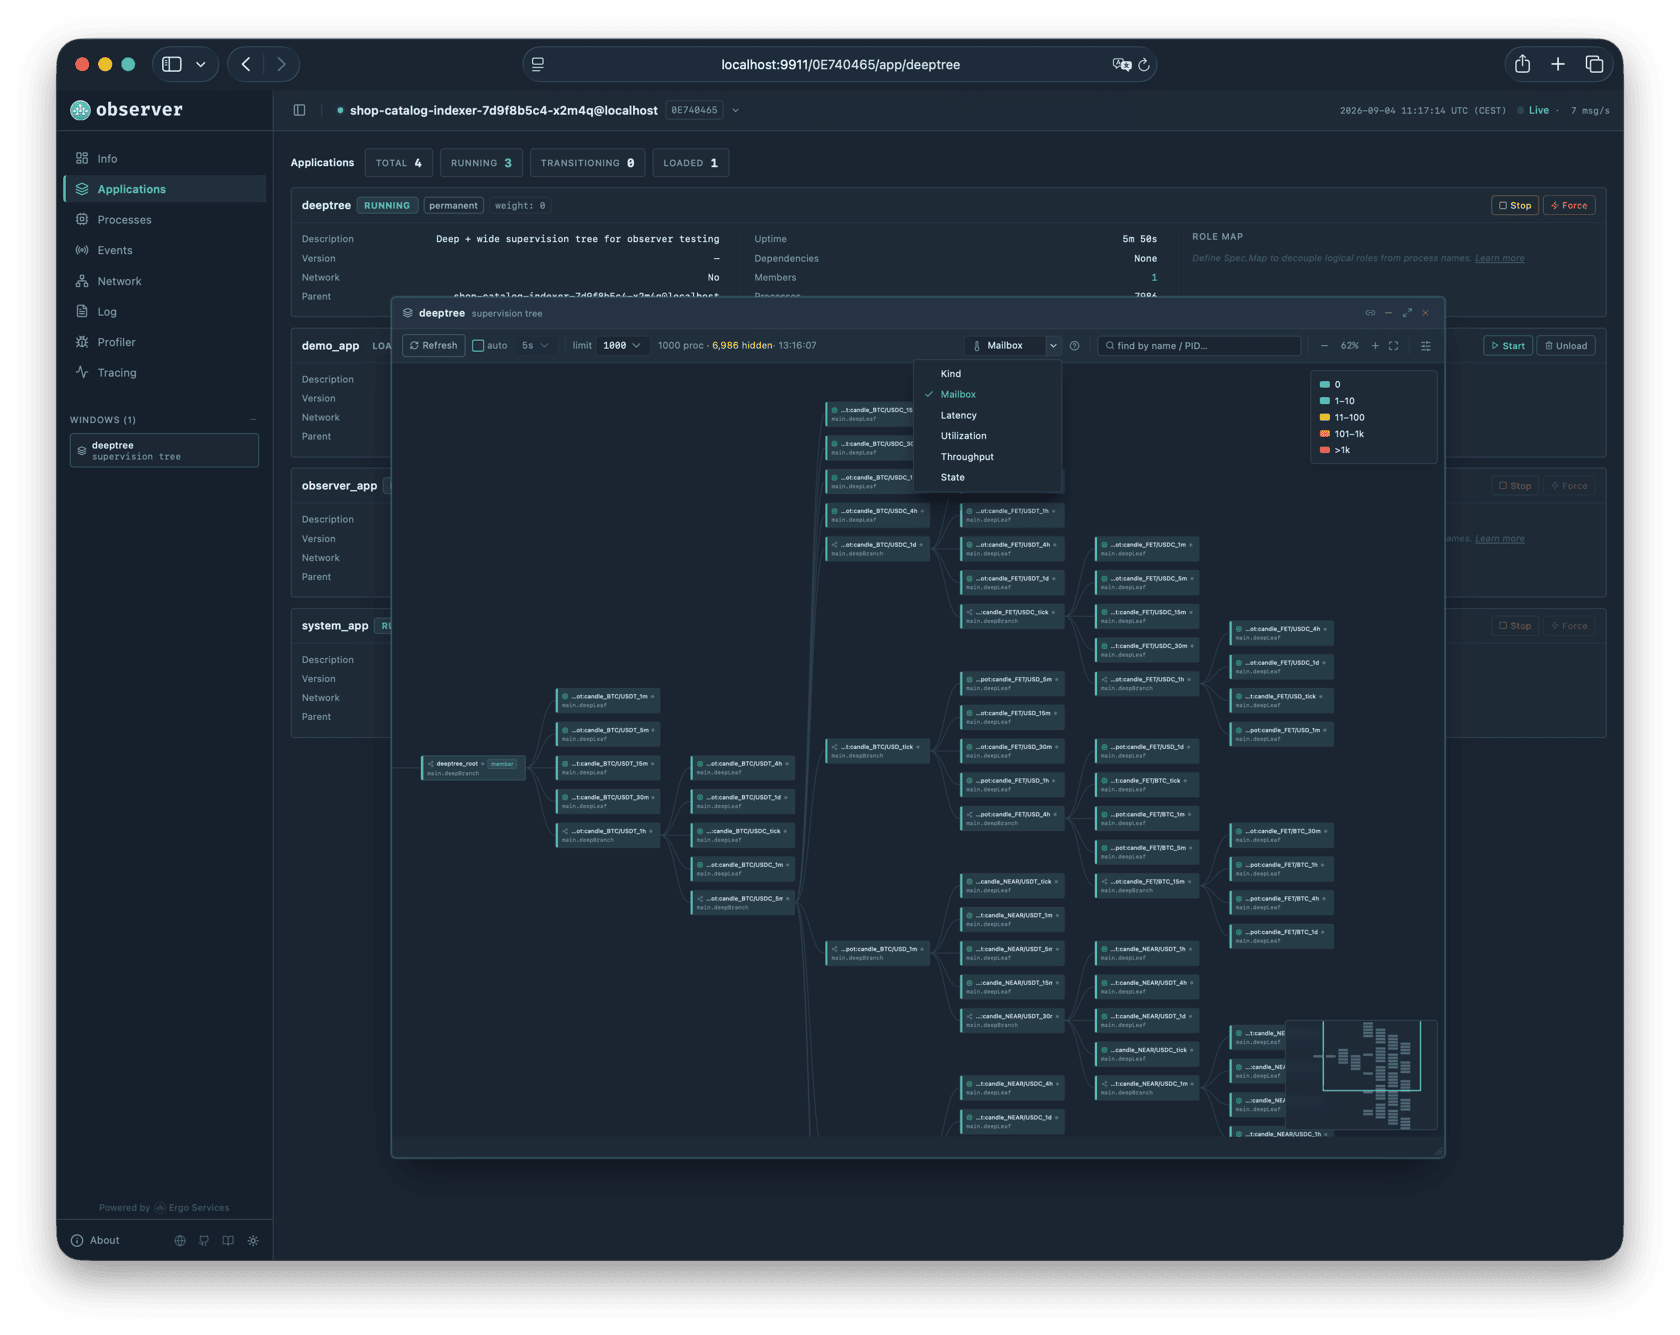Unload the demo_app application
This screenshot has width=1680, height=1335.
[x=1566, y=346]
